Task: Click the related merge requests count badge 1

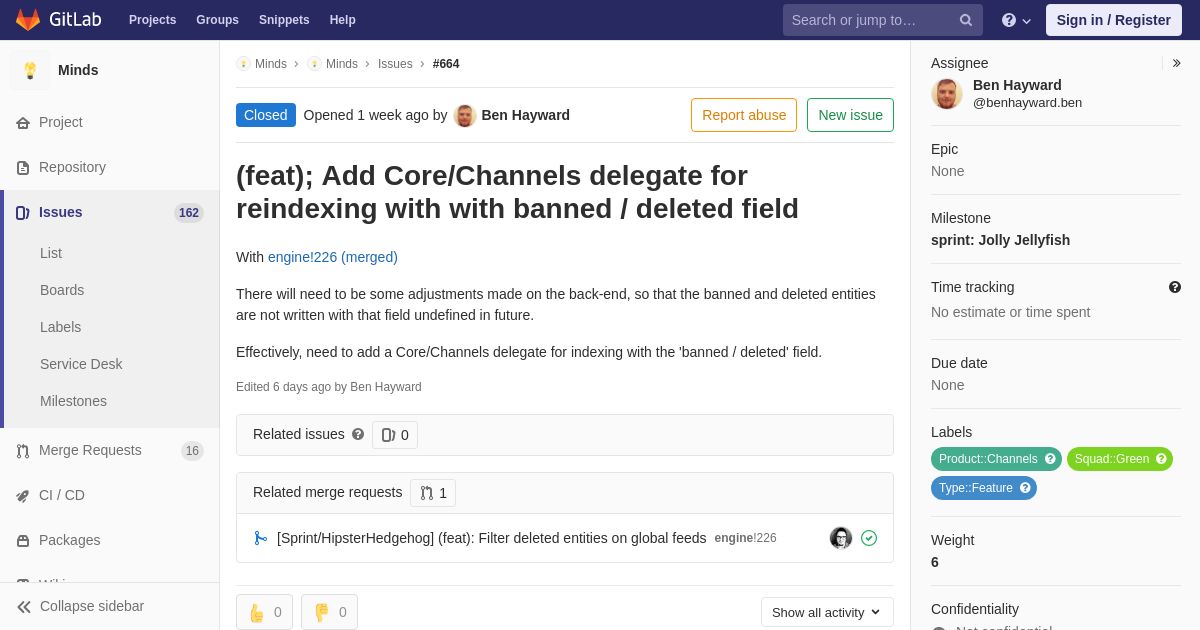Action: [433, 493]
